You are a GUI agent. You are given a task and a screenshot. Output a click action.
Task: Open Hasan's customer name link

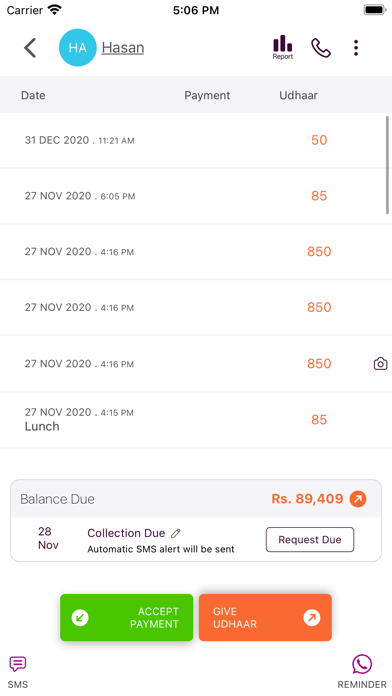coord(123,47)
